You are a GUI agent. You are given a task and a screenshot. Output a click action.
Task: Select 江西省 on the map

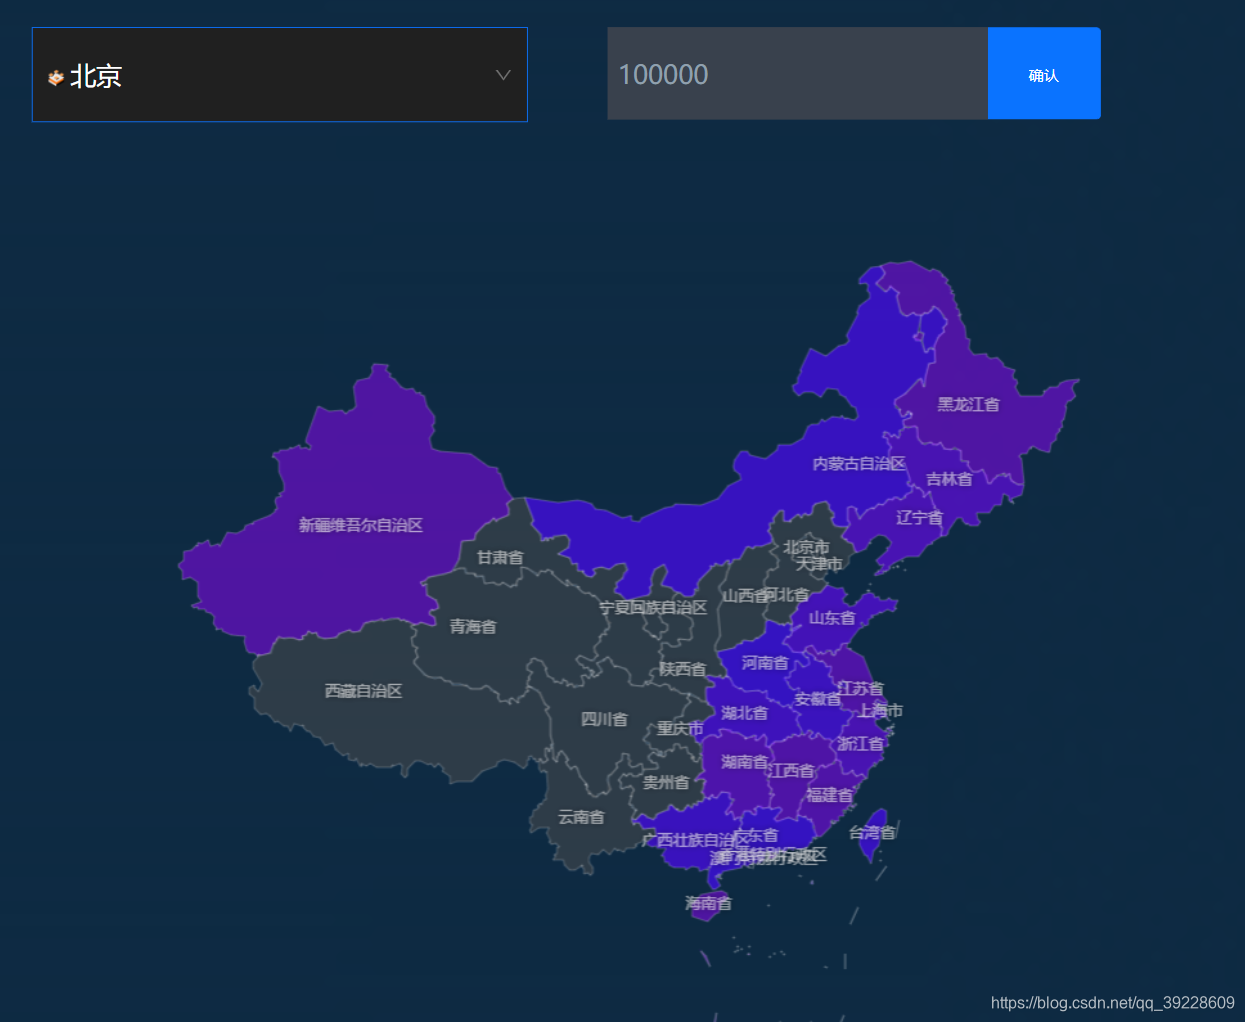[x=791, y=771]
